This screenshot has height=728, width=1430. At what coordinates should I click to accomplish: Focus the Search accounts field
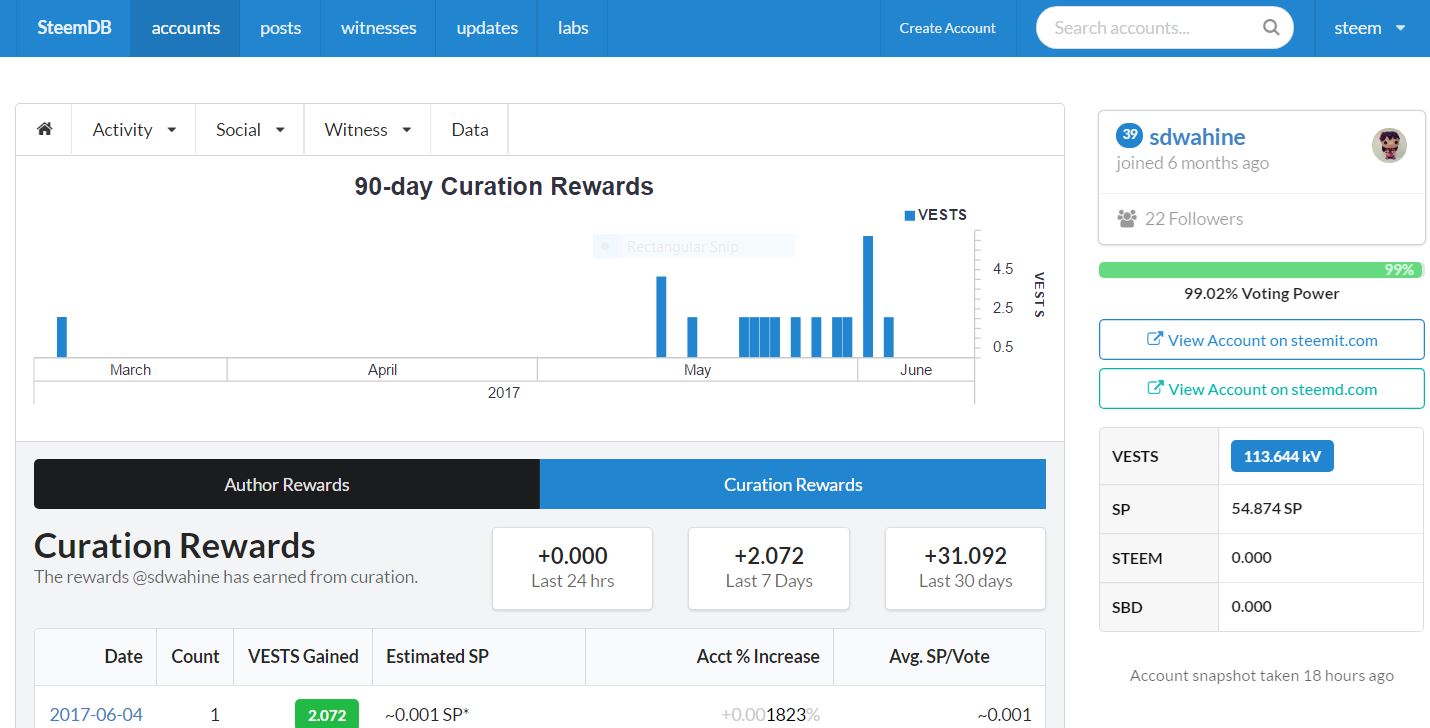[x=1164, y=28]
